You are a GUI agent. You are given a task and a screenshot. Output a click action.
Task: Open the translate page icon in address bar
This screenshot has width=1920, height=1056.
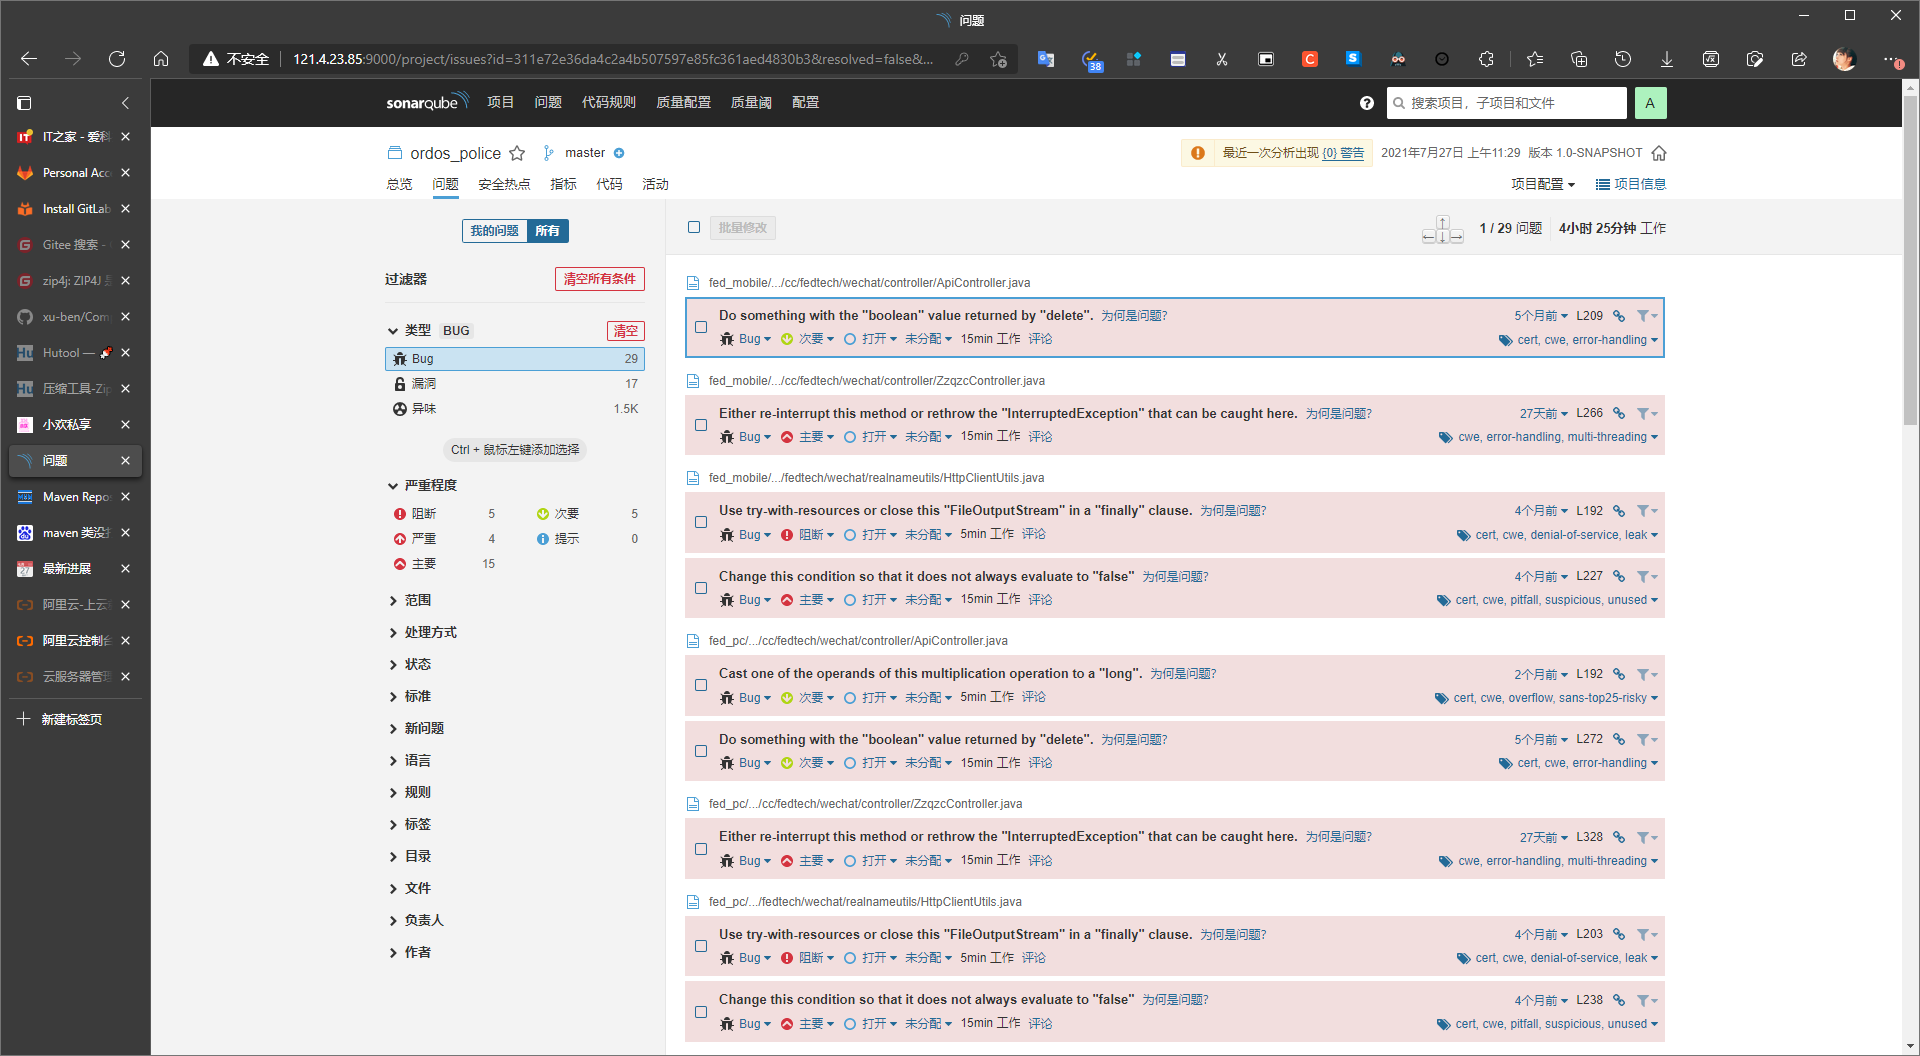[x=1046, y=59]
